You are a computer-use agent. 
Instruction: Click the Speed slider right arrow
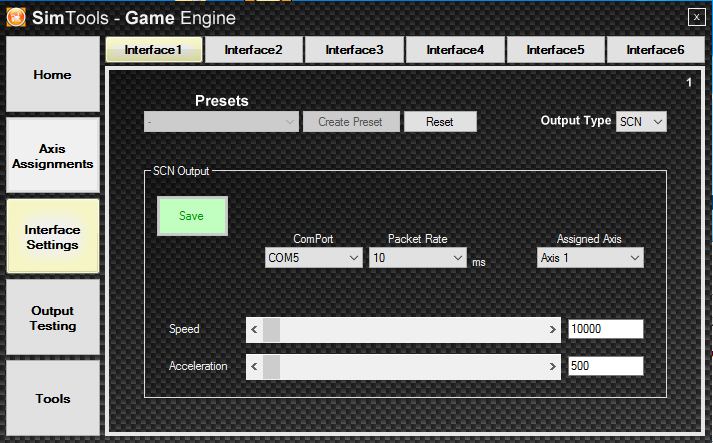click(x=553, y=329)
